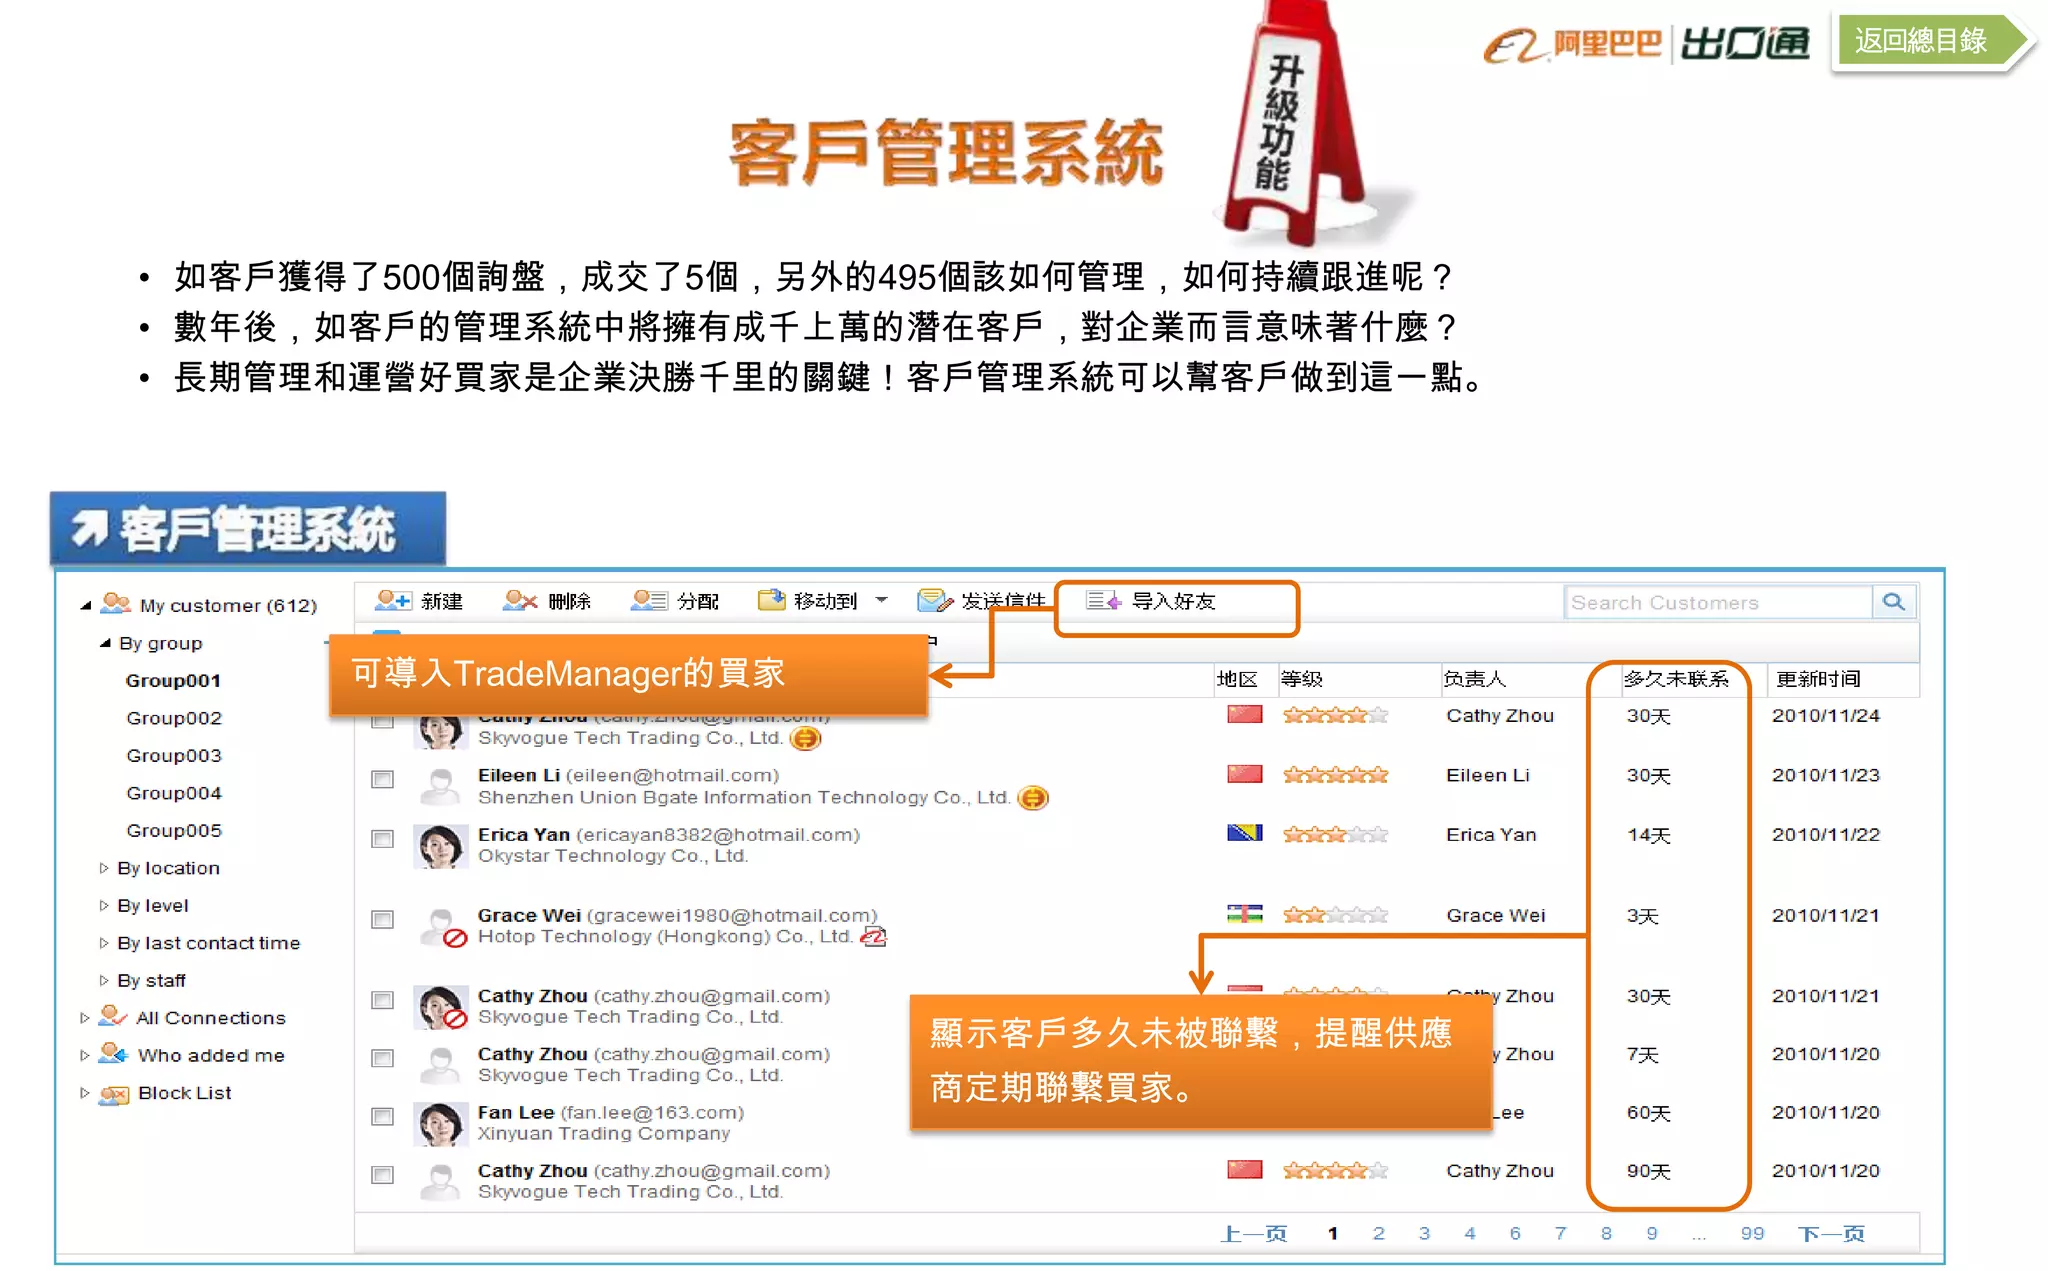
Task: Select Group003 in the tree
Action: click(x=174, y=756)
